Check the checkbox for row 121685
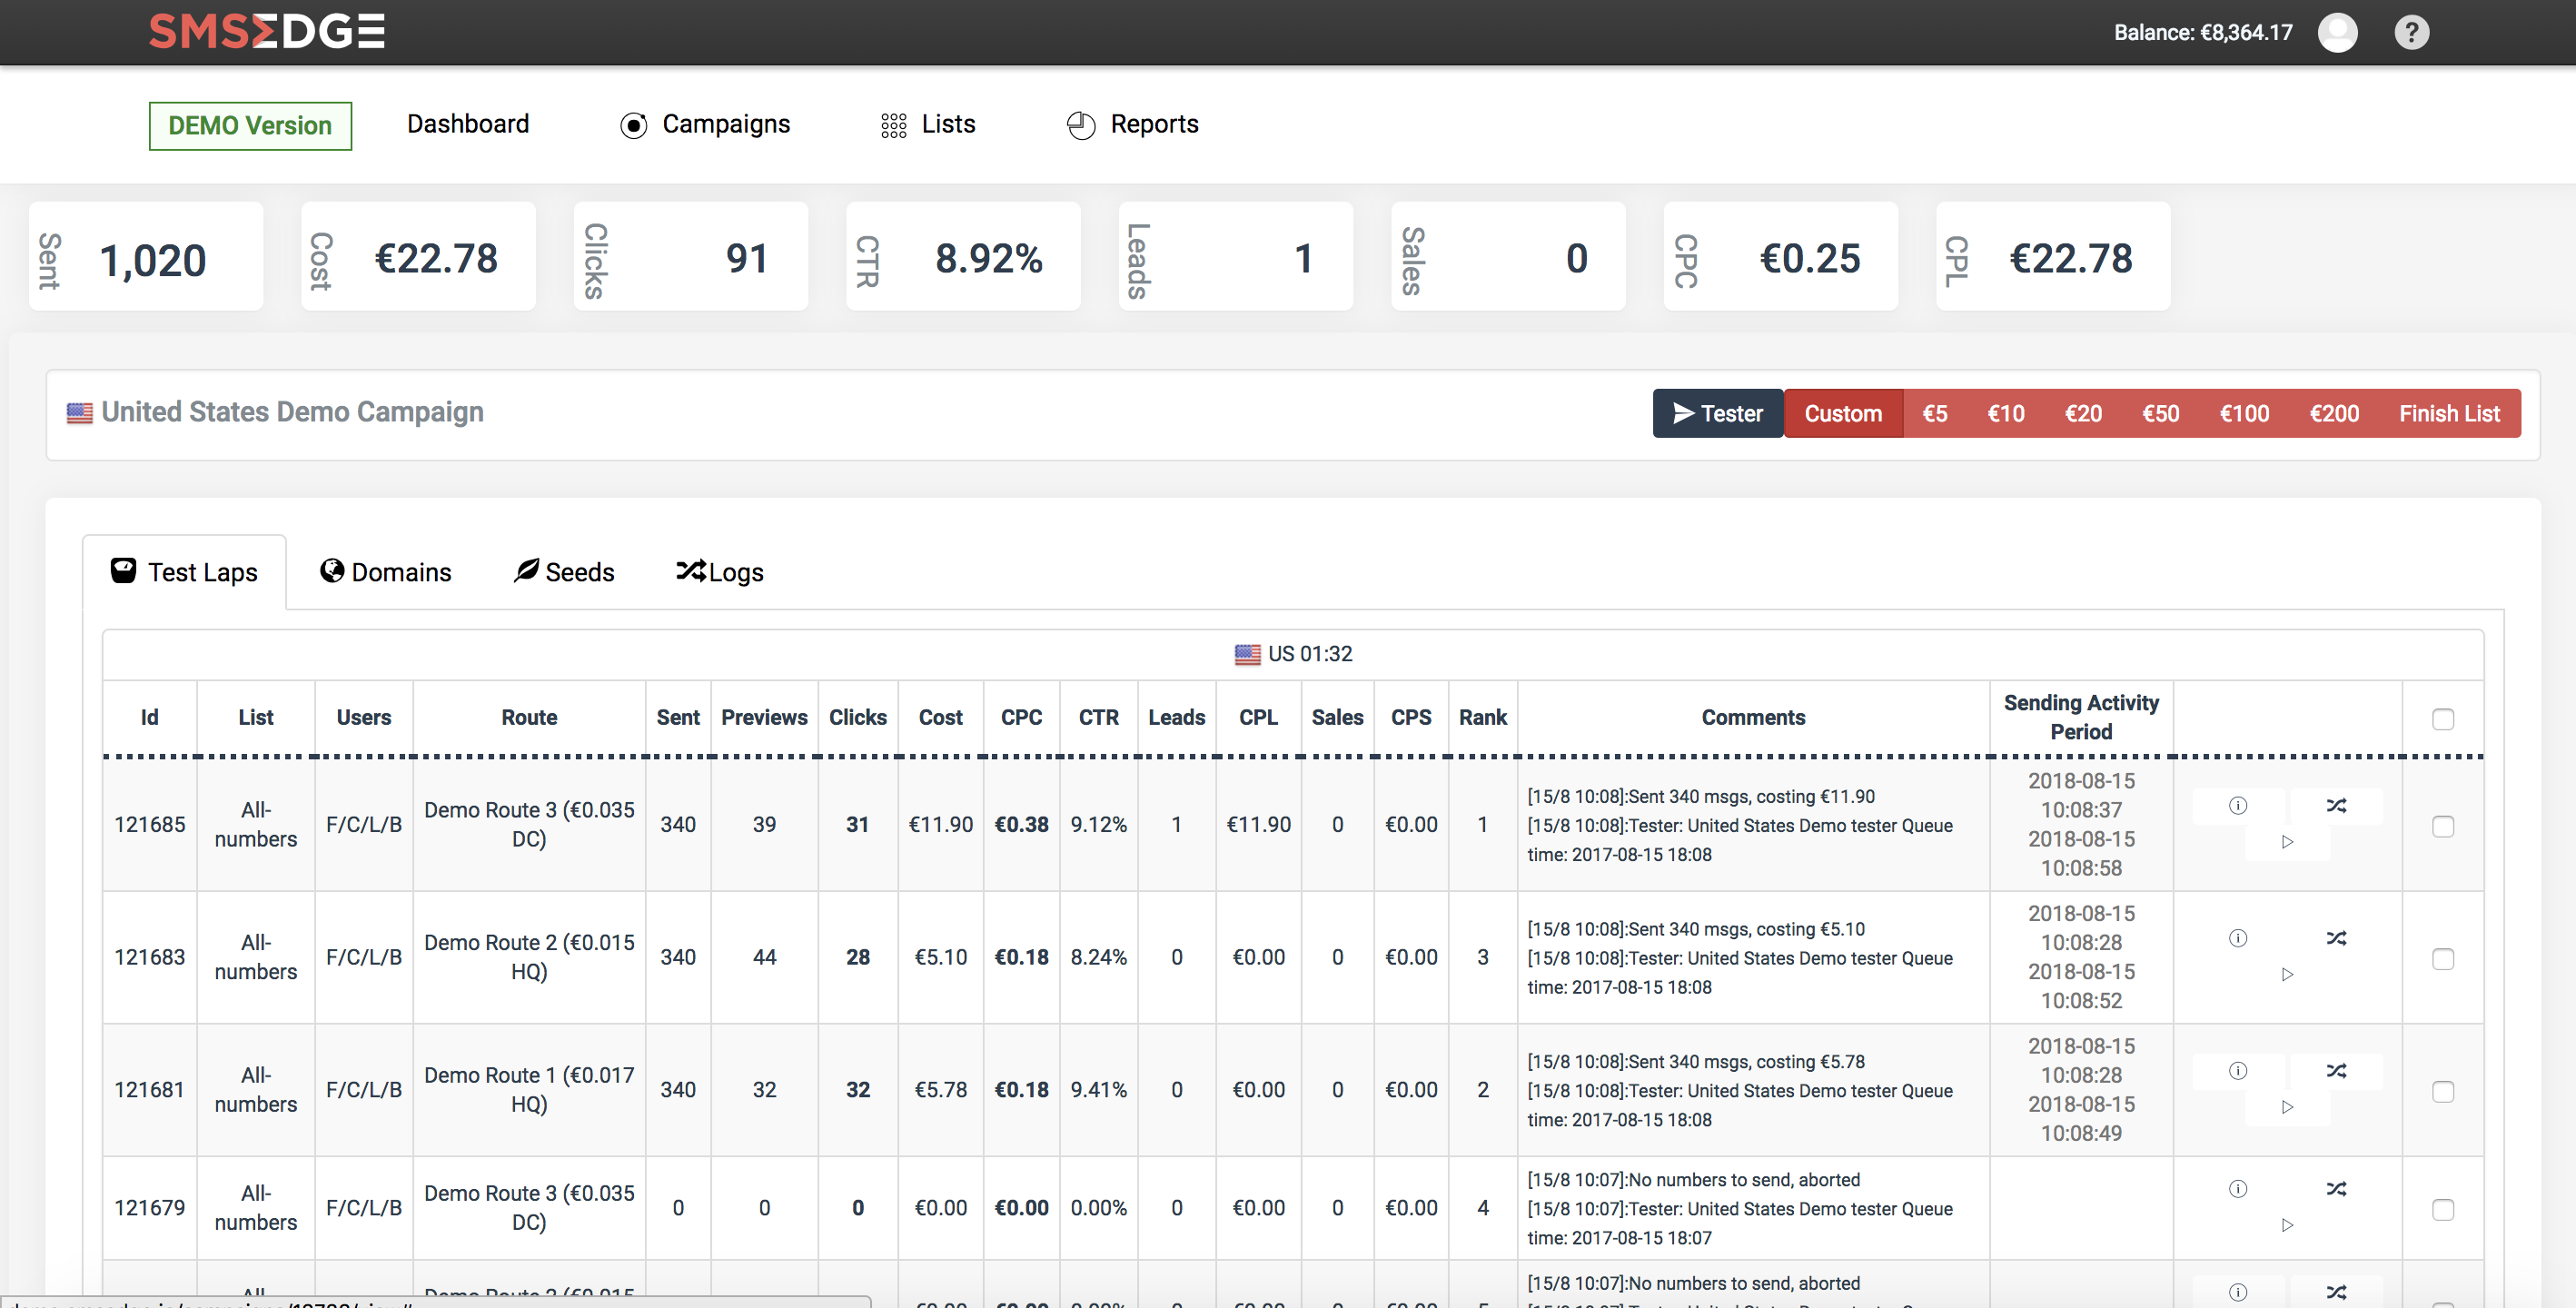2576x1308 pixels. tap(2443, 826)
